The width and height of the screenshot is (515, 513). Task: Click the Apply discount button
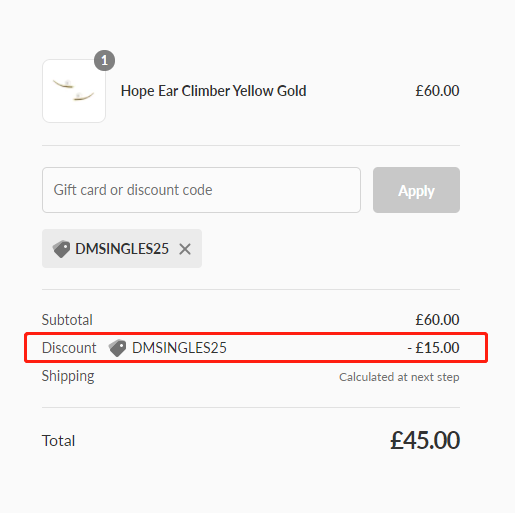(x=416, y=190)
